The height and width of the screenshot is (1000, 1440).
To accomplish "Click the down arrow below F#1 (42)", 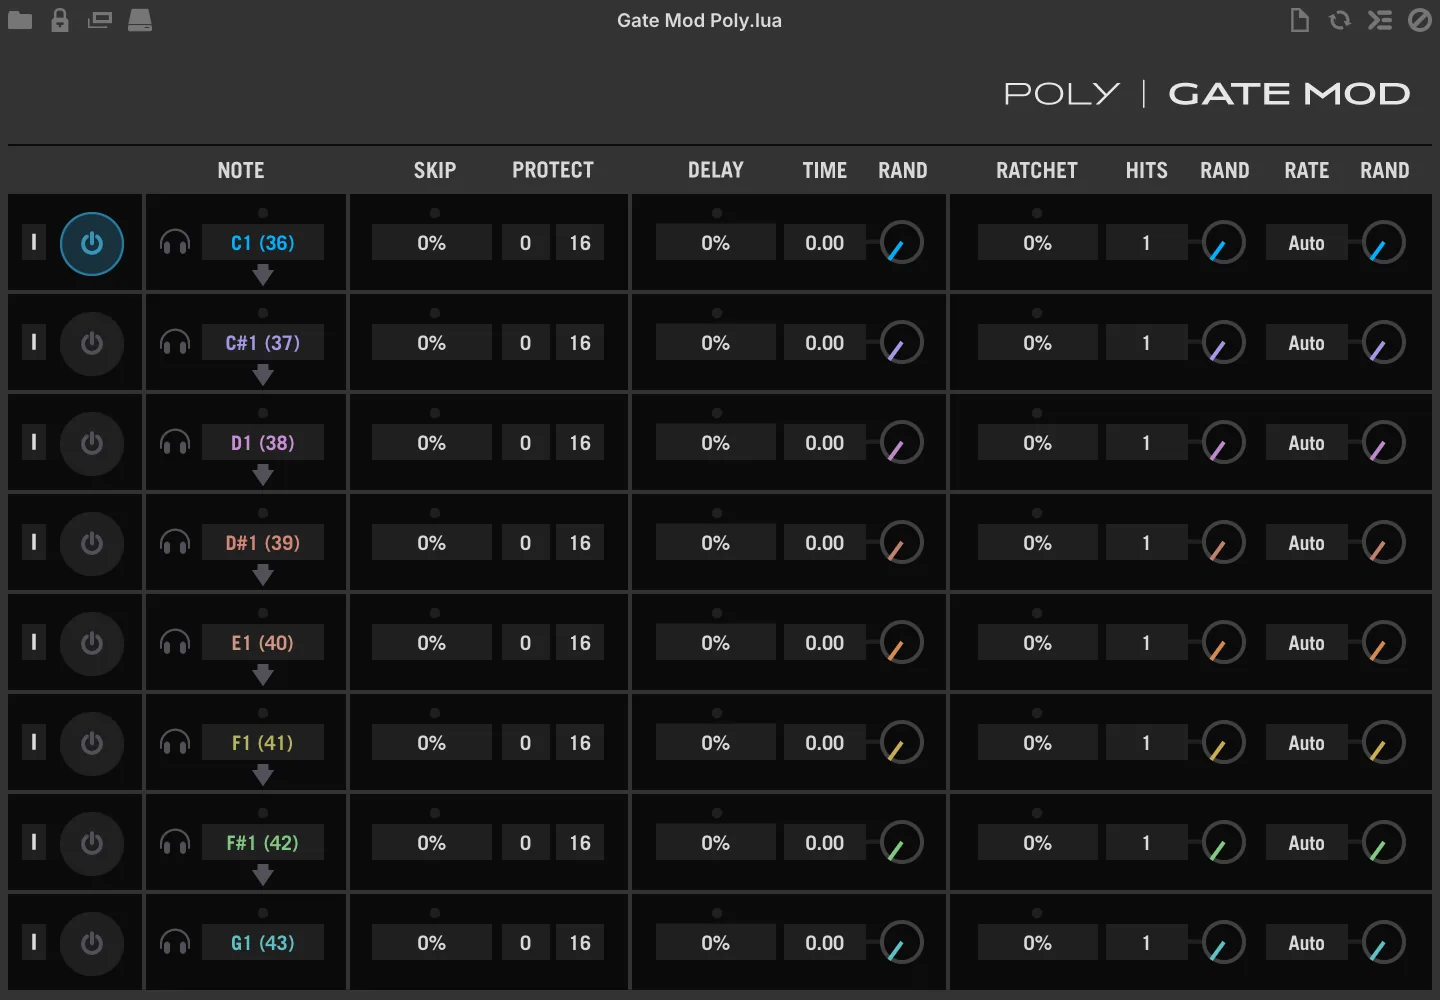I will pyautogui.click(x=263, y=875).
